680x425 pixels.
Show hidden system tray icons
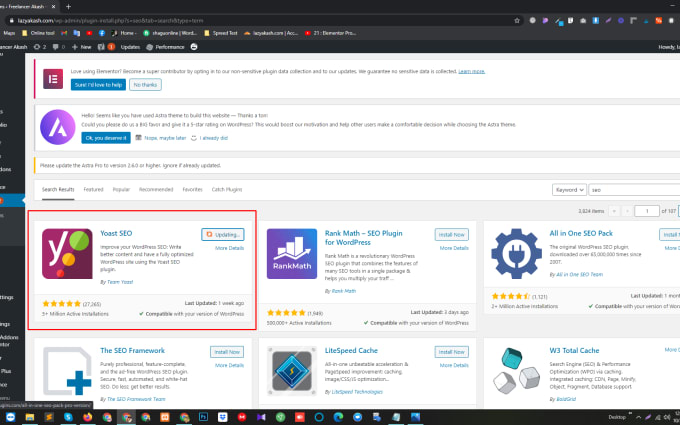638,417
